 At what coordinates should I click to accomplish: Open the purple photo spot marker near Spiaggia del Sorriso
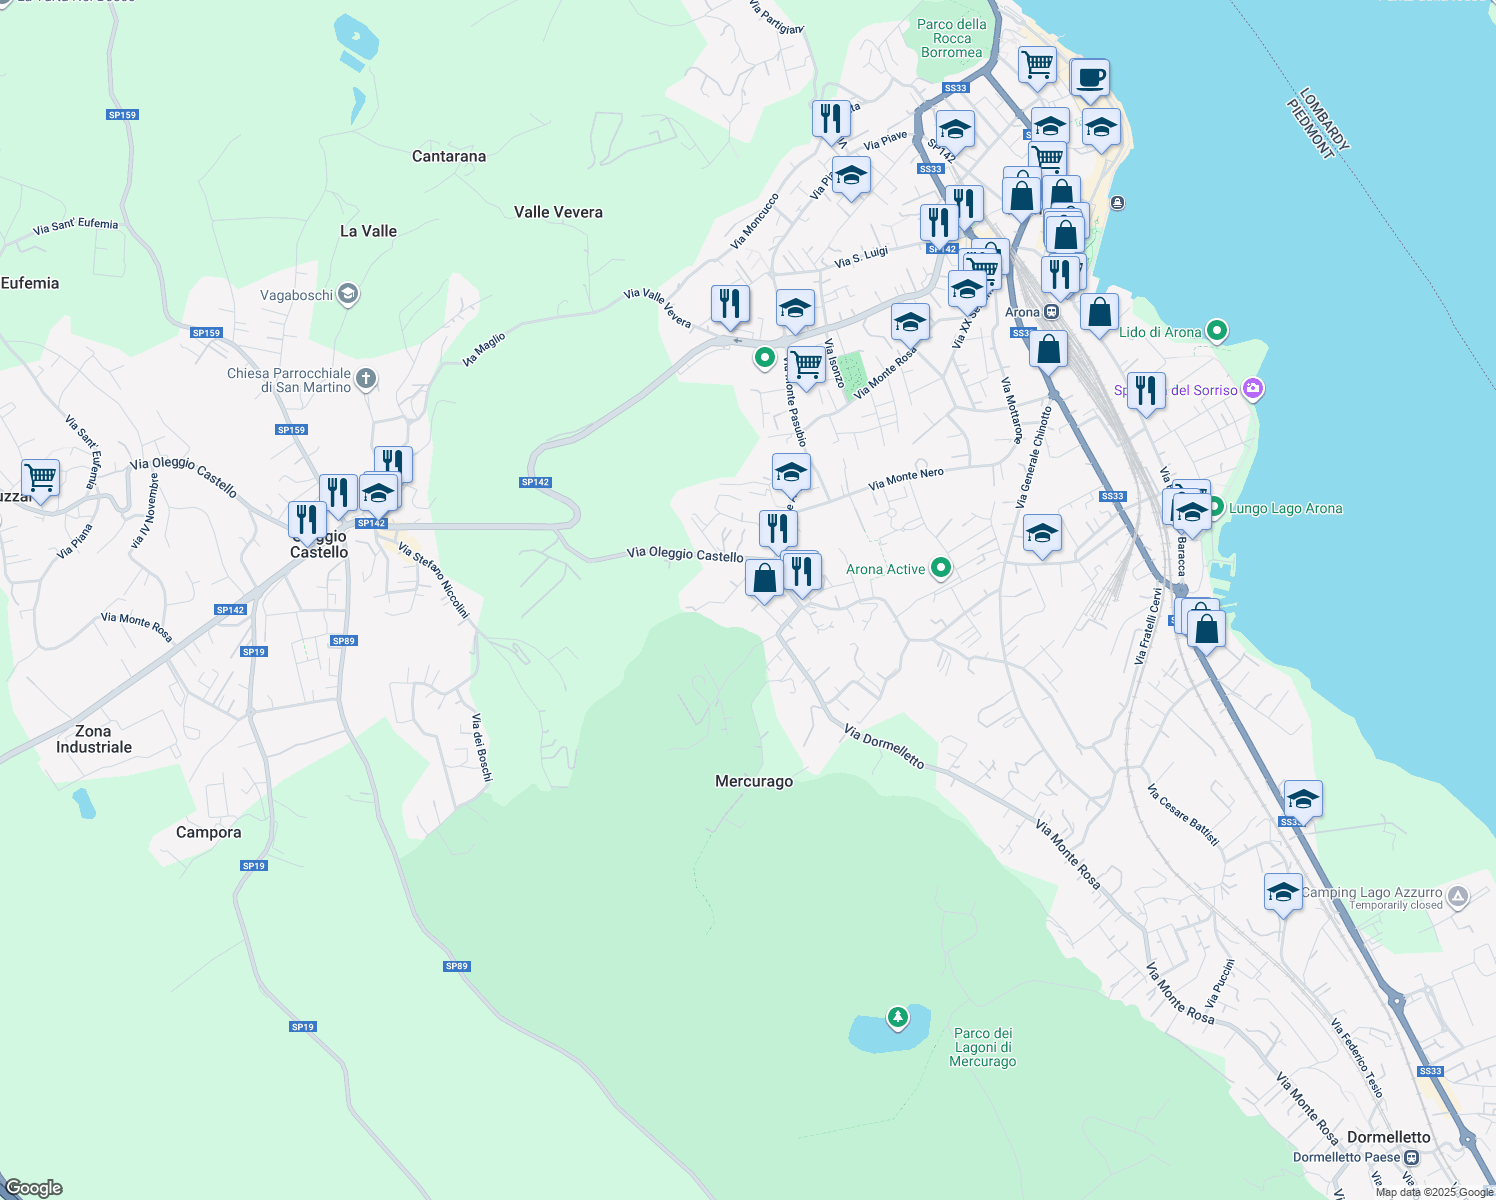[1253, 388]
